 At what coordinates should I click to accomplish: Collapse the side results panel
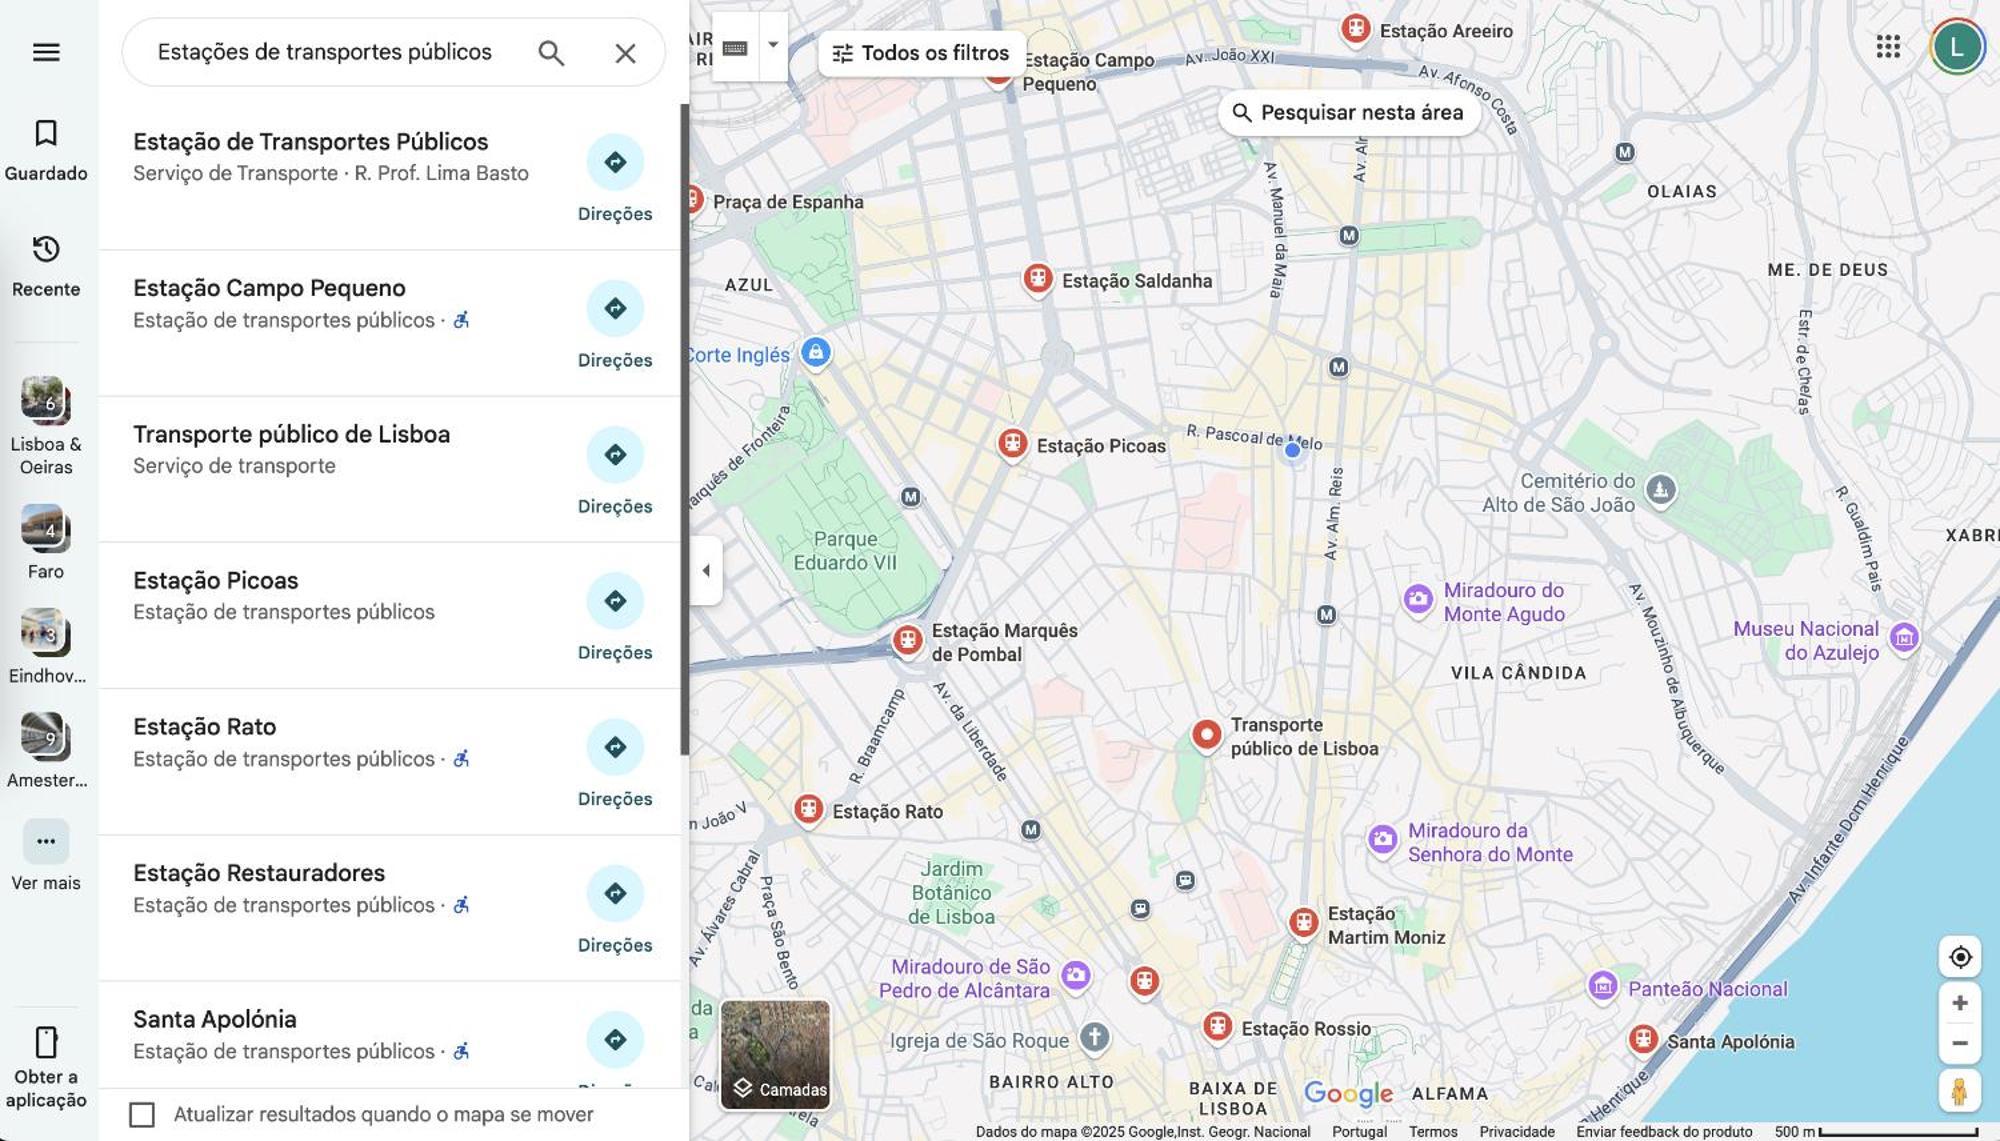[x=706, y=571]
